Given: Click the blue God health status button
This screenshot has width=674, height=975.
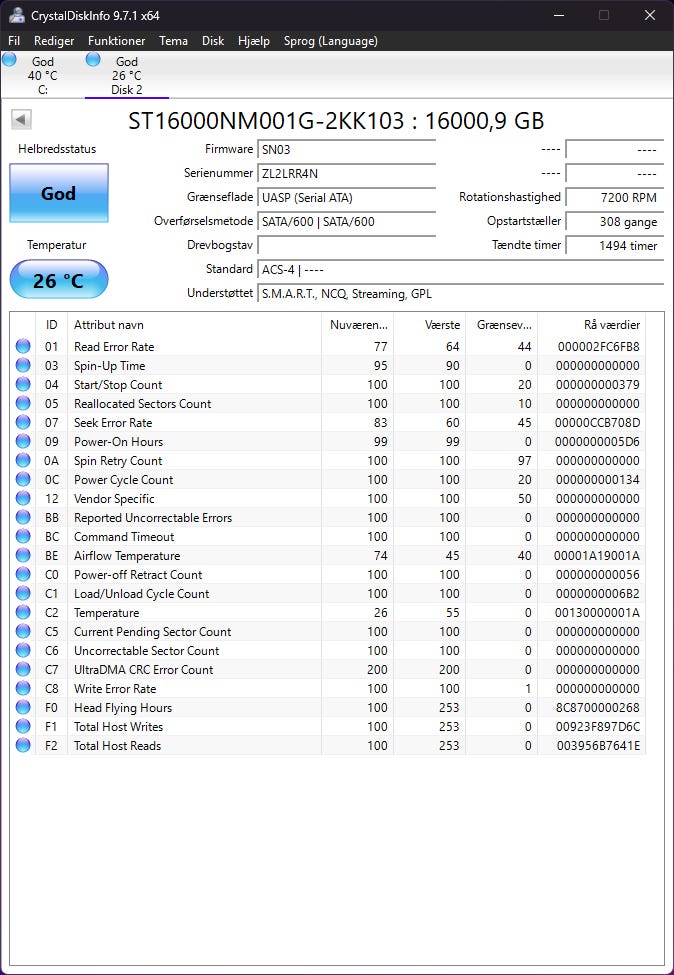Looking at the screenshot, I should click(58, 193).
